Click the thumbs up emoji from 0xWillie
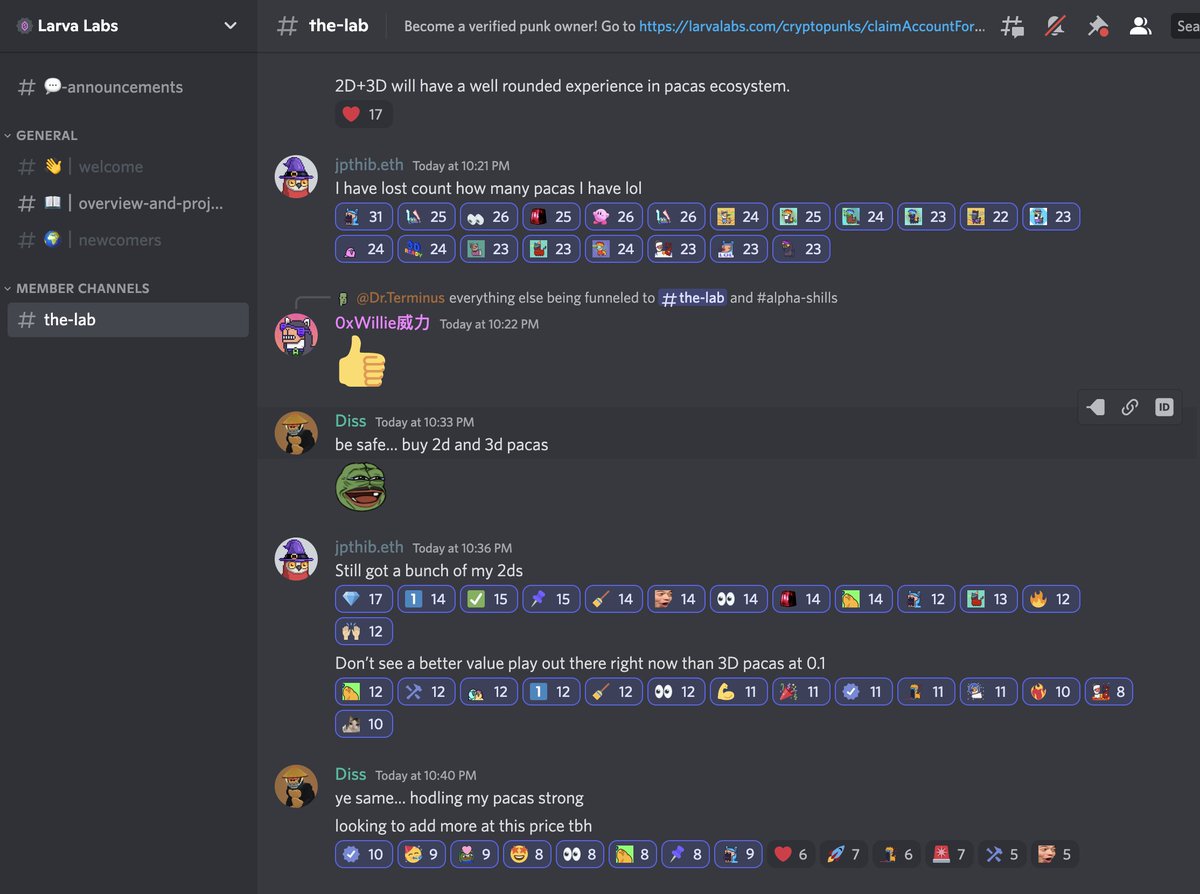1200x894 pixels. (x=361, y=361)
